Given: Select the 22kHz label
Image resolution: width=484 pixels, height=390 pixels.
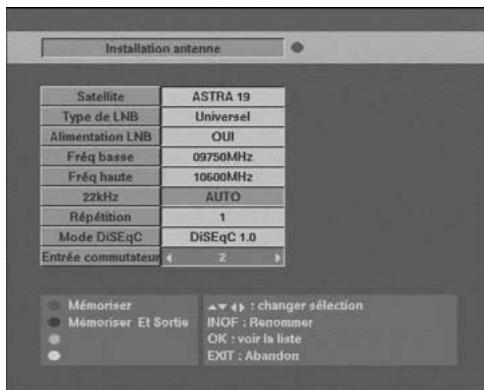Looking at the screenshot, I should click(x=100, y=197).
